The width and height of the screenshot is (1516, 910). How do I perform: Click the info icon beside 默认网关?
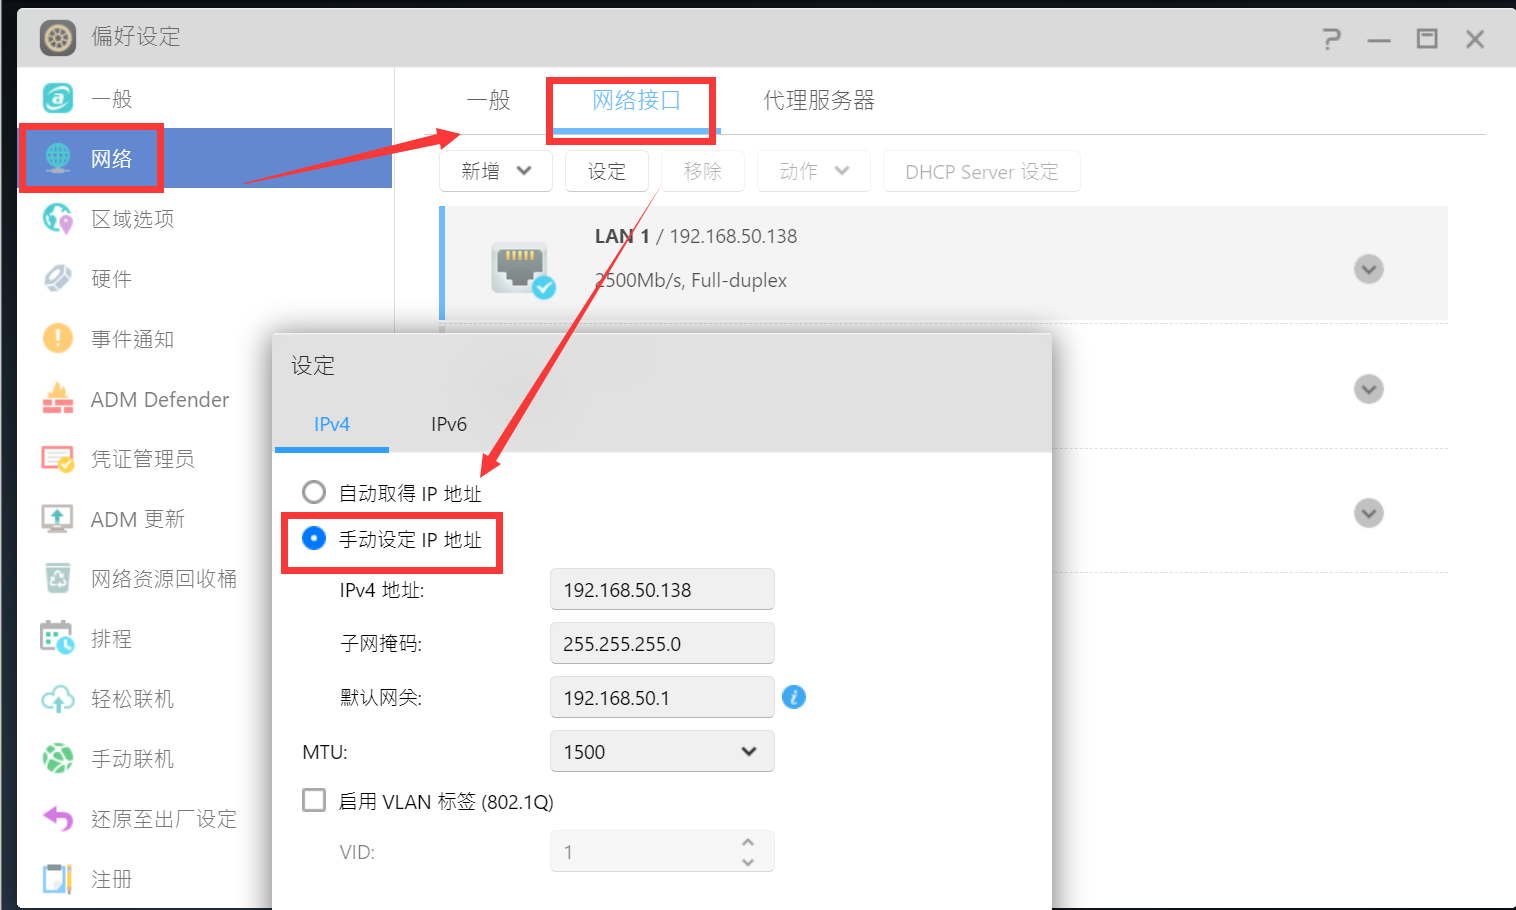pyautogui.click(x=794, y=697)
